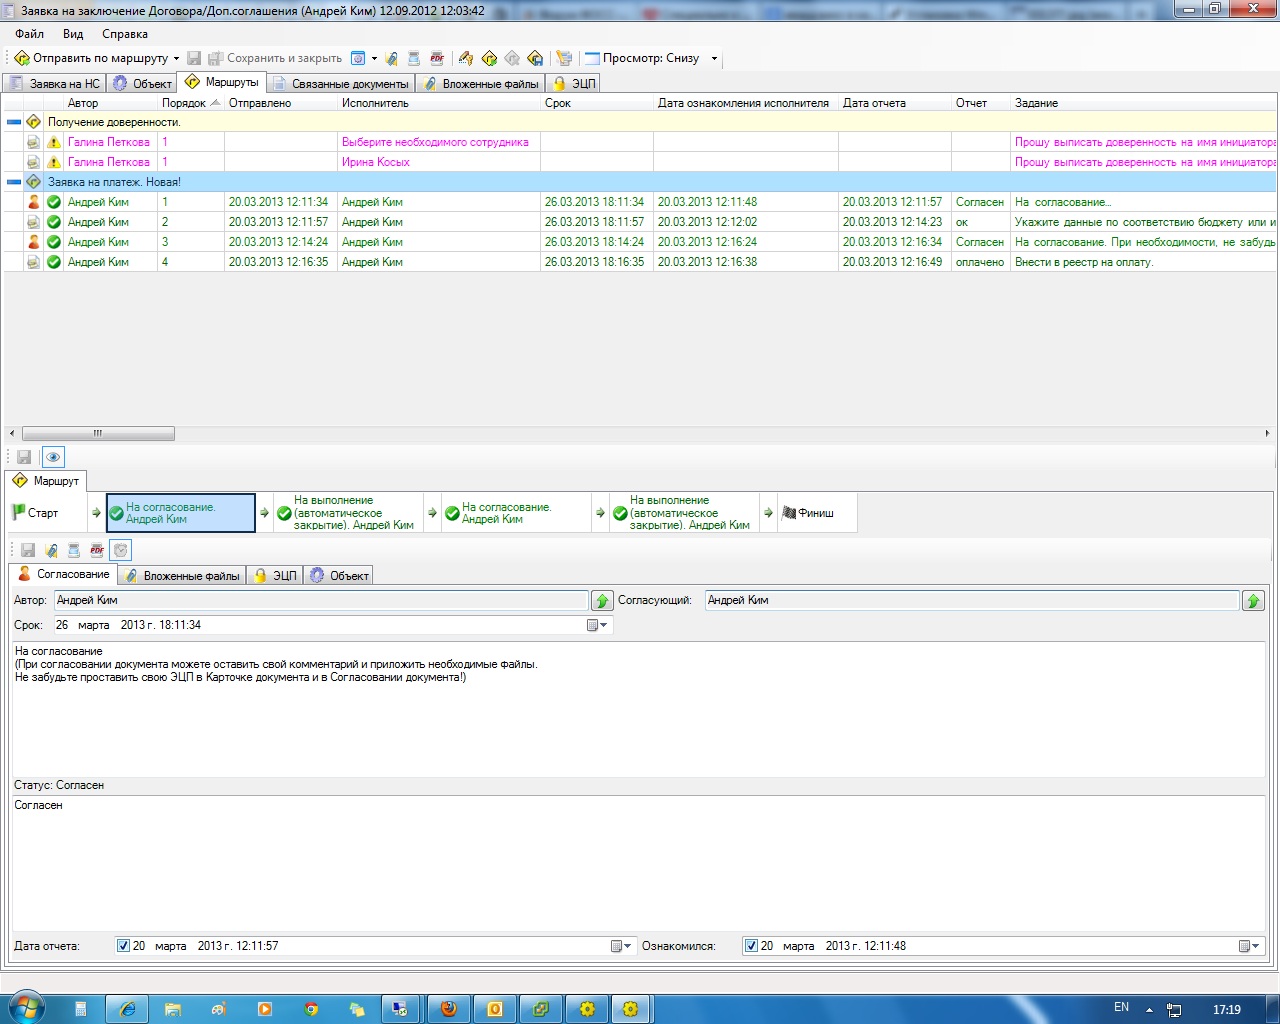Click green arrow button next to Автор field

[x=602, y=600]
